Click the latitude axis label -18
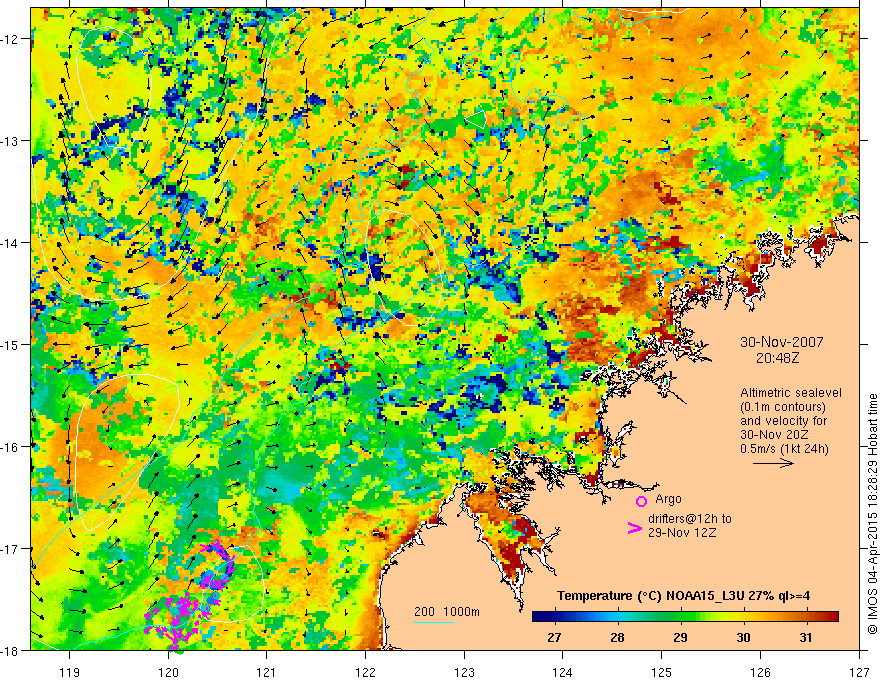 (10, 650)
